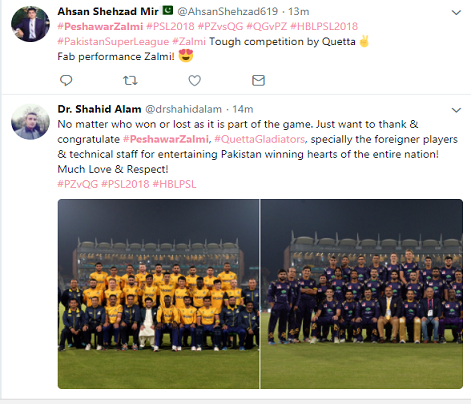Send tweet via direct message envelope icon

point(258,80)
